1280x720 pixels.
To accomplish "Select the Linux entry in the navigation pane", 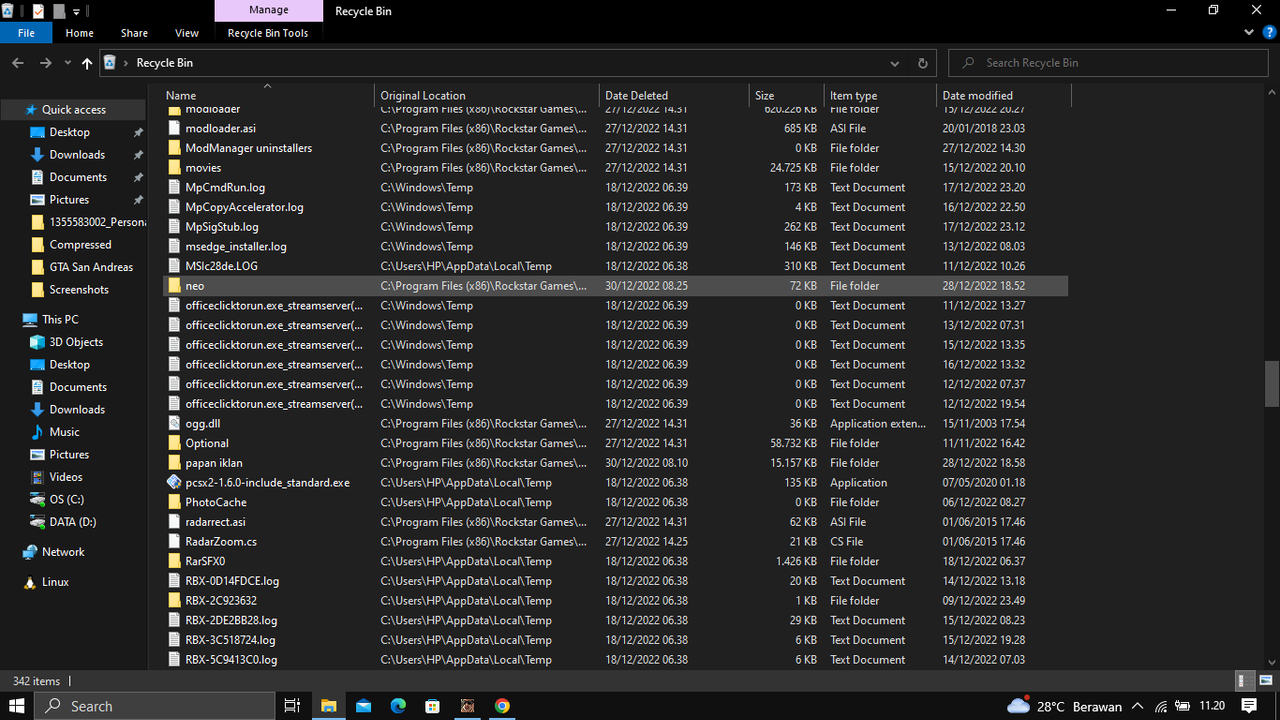I will [55, 582].
